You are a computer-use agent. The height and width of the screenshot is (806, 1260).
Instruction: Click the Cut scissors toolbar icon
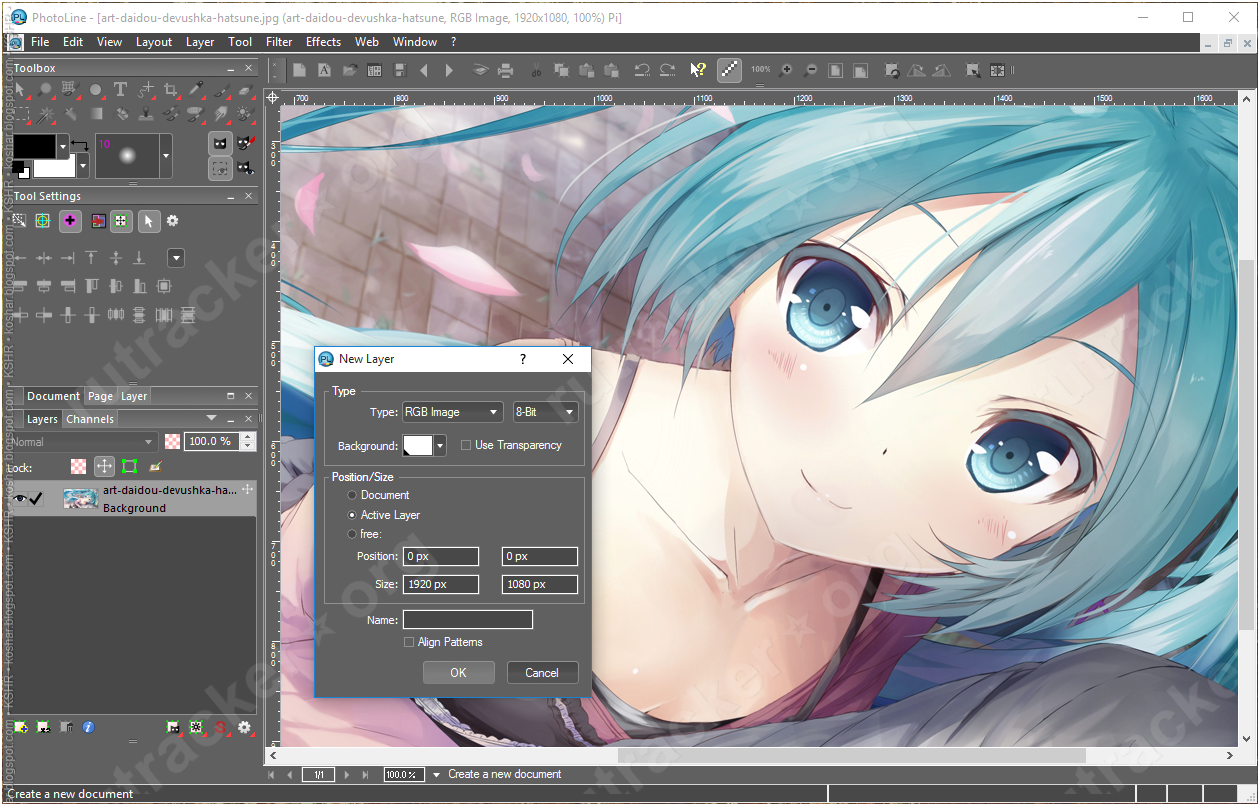pos(536,70)
